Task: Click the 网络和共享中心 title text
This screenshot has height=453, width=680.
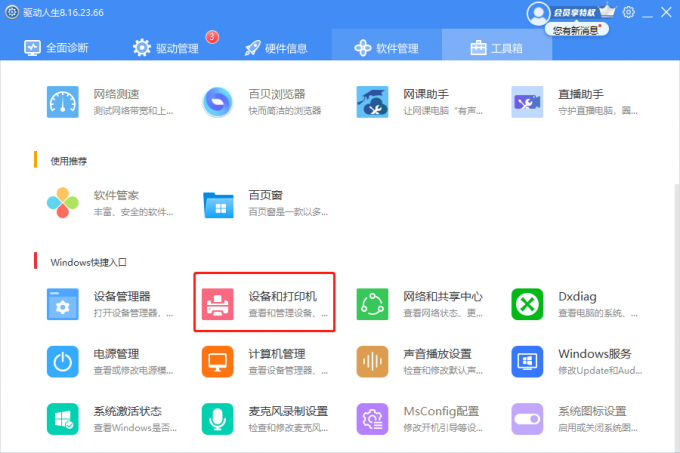Action: (x=443, y=297)
